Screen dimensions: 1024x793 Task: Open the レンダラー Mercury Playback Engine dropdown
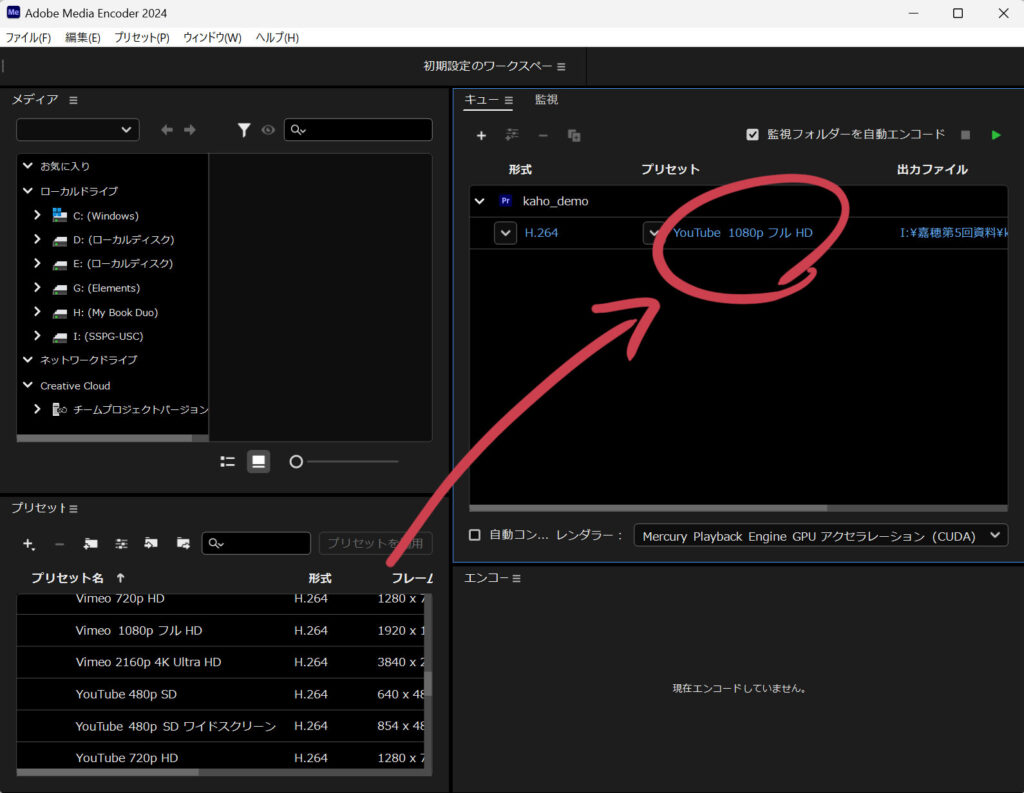(x=820, y=536)
